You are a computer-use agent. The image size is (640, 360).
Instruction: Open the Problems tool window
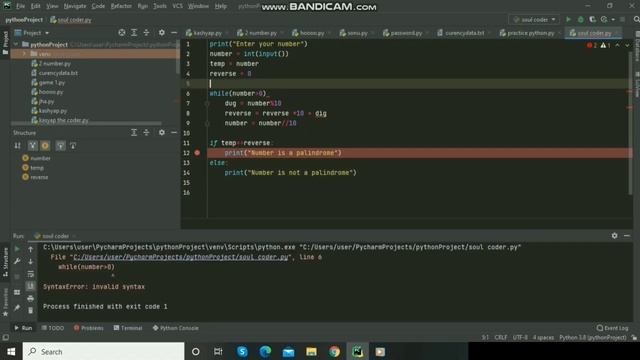click(89, 328)
